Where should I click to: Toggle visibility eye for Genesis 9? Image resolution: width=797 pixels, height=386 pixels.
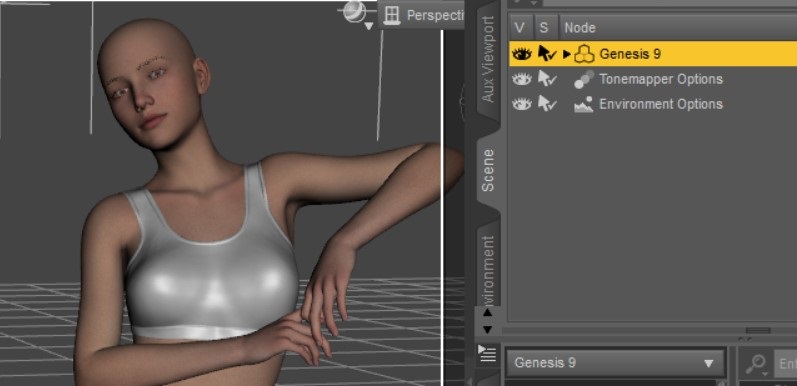point(522,53)
